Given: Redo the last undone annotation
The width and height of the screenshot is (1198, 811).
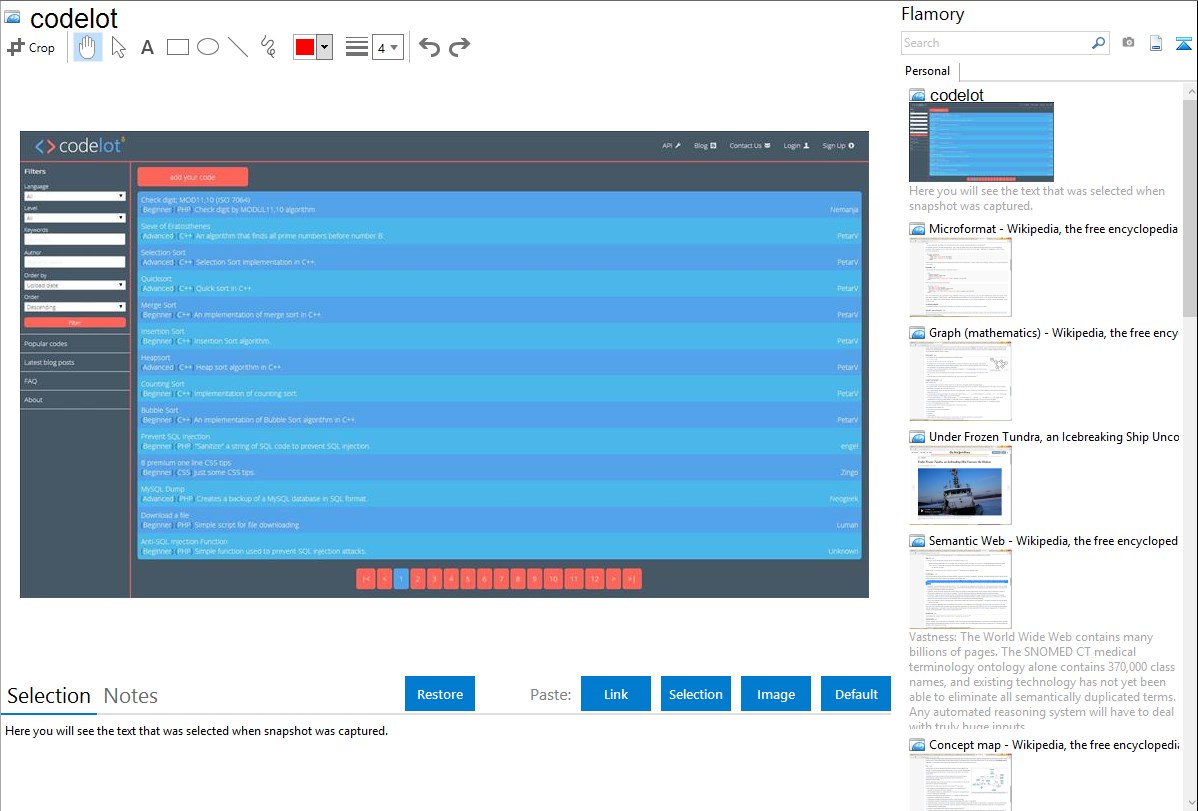Looking at the screenshot, I should click(x=459, y=47).
